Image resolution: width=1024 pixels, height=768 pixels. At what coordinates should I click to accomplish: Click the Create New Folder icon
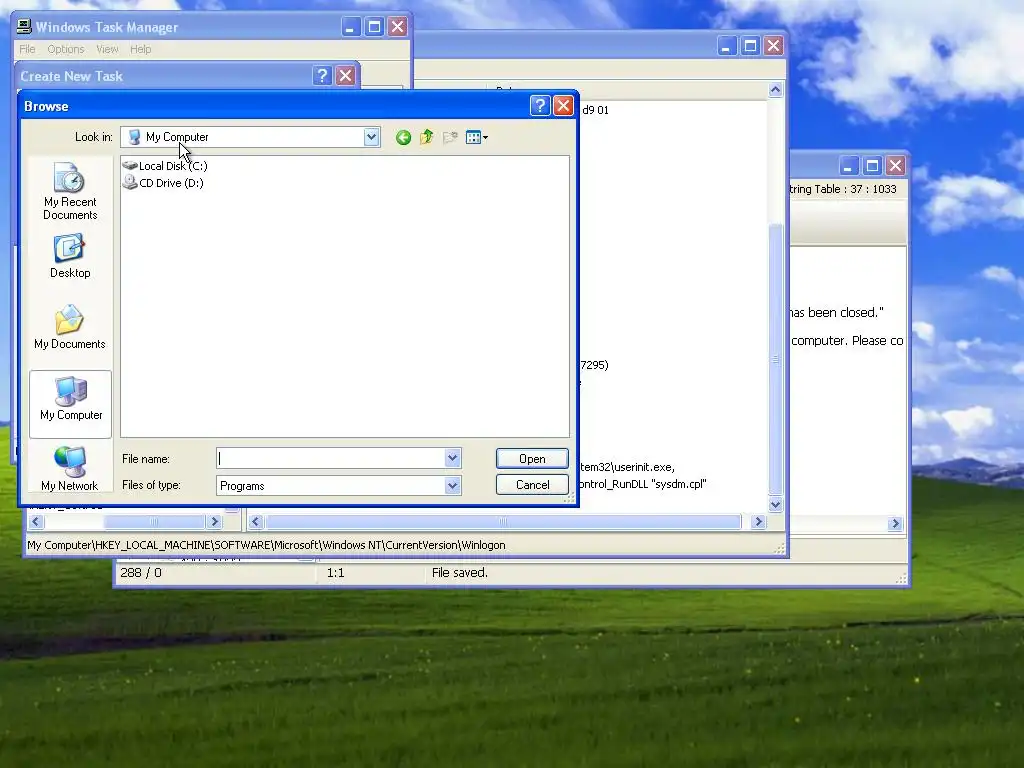[x=450, y=137]
